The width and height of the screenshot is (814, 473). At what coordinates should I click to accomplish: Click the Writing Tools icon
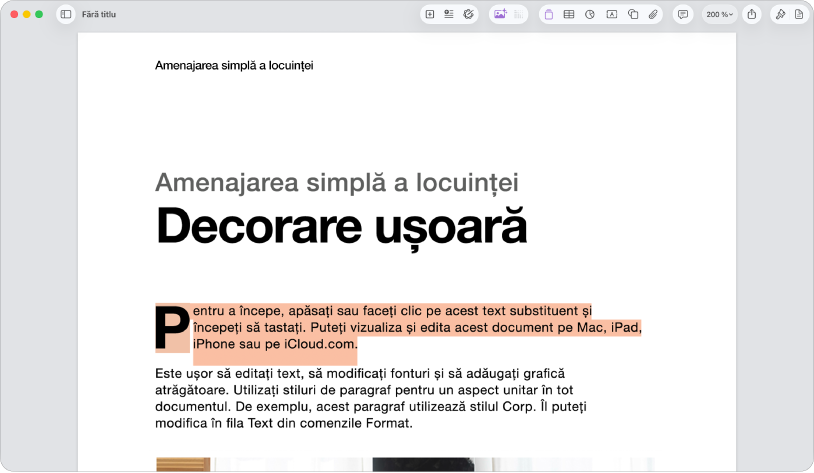pyautogui.click(x=468, y=15)
